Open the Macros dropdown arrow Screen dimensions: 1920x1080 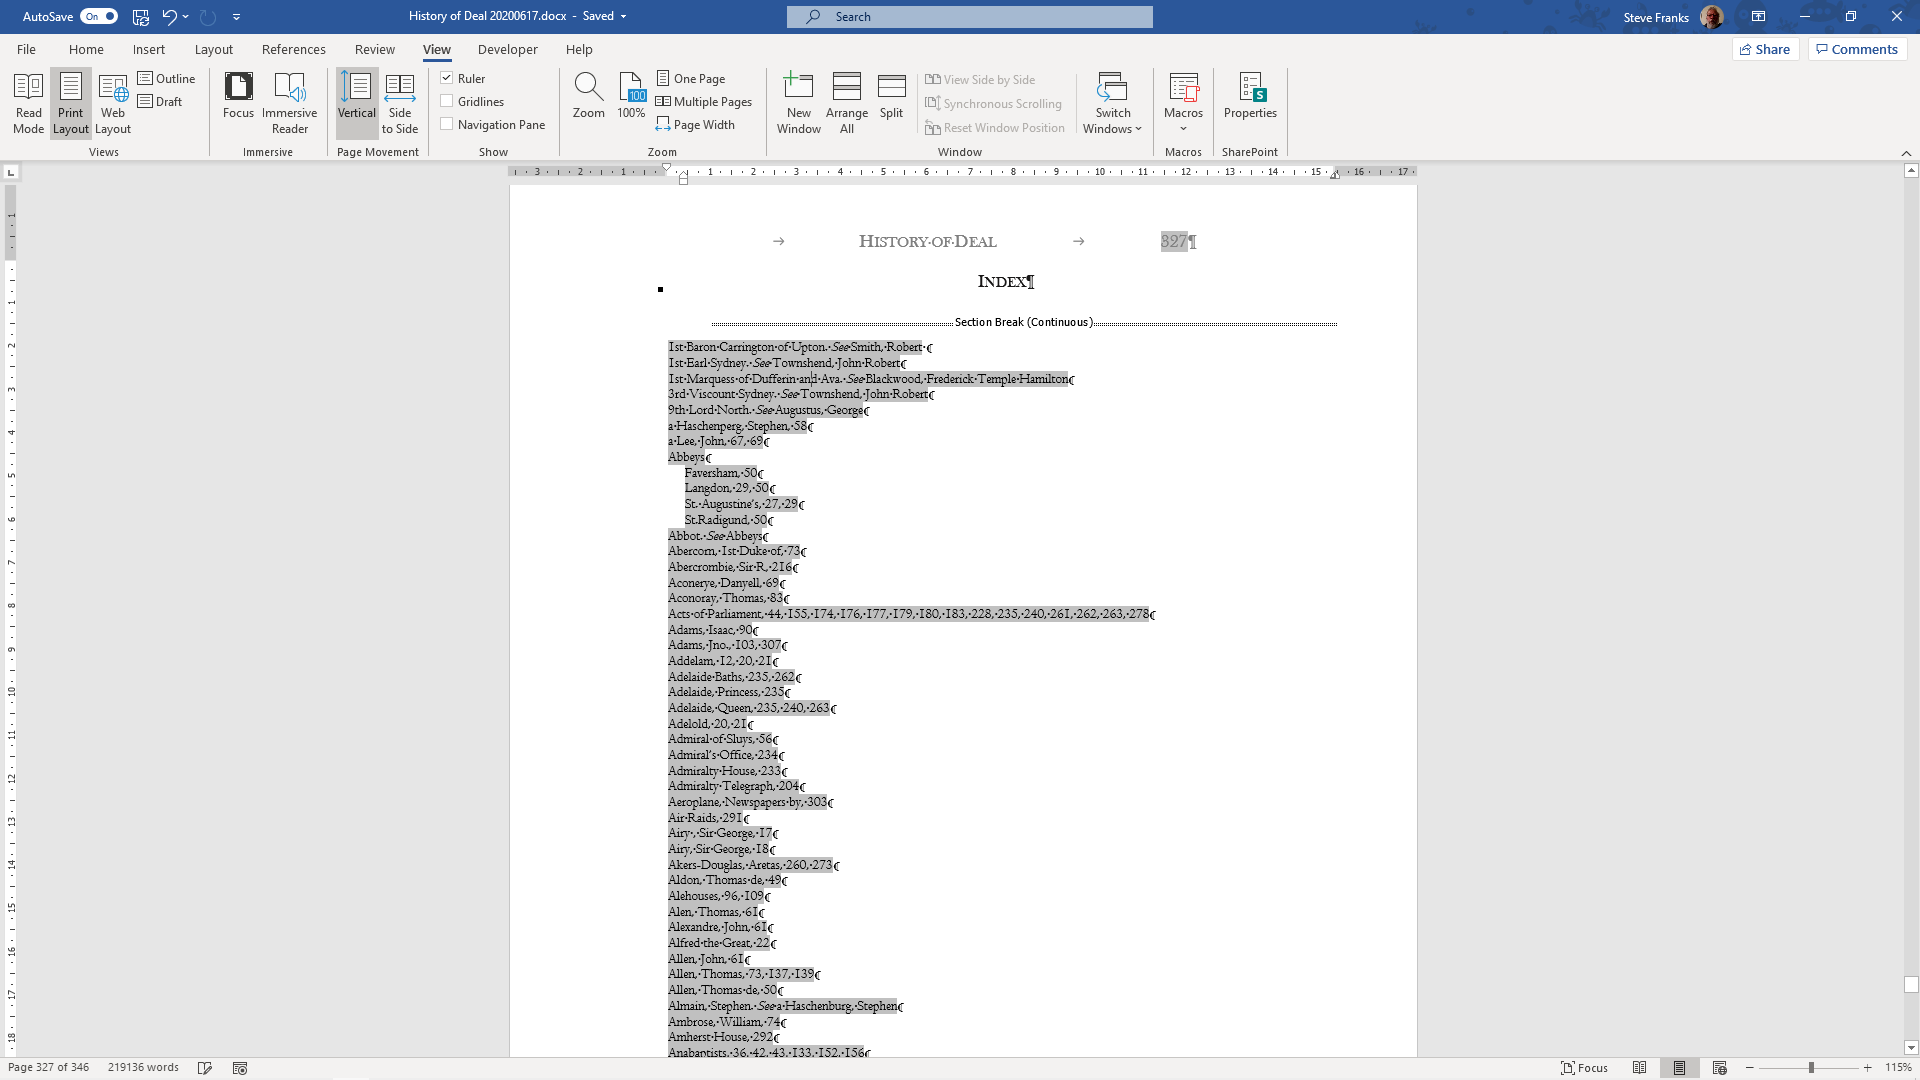(x=1183, y=129)
